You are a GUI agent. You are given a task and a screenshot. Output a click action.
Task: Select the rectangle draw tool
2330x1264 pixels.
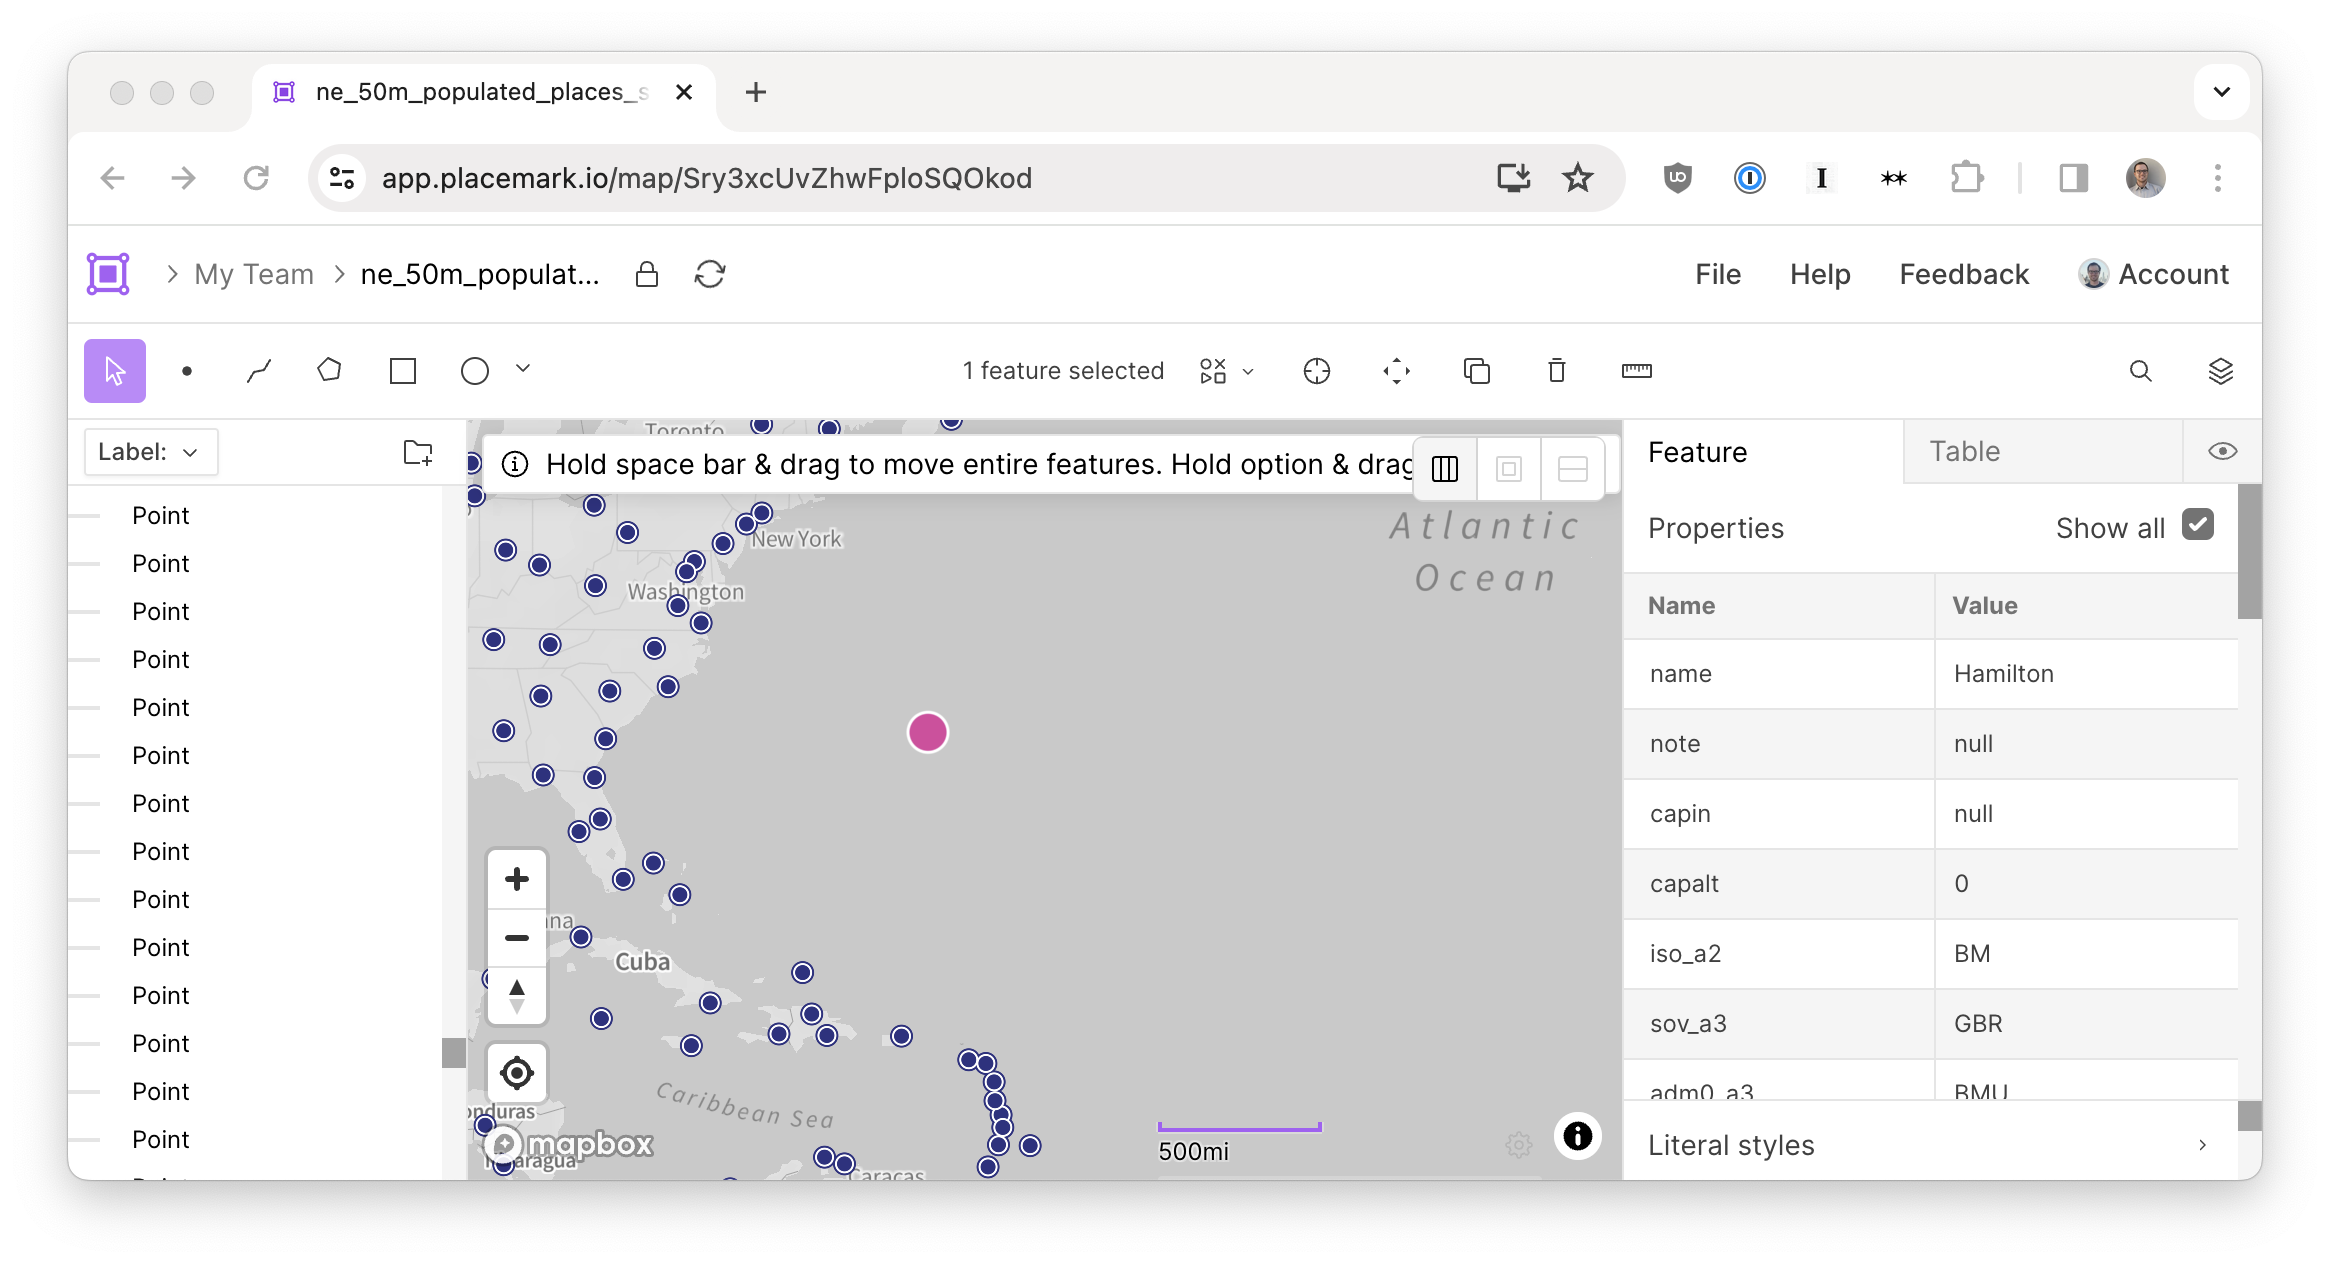tap(403, 369)
